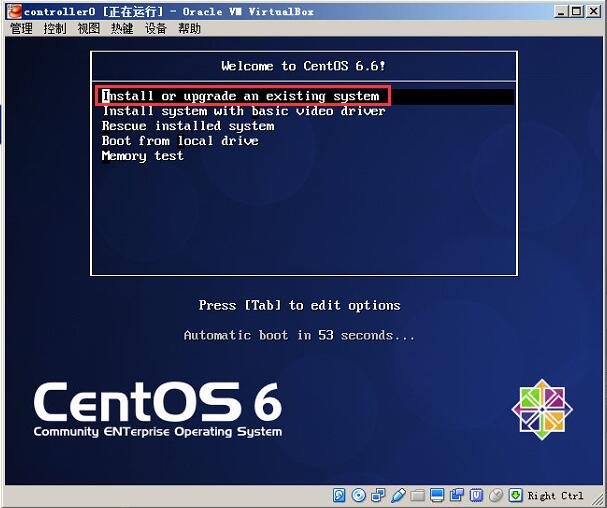Select Install system with basic video driver
Viewport: 607px width, 508px height.
tap(244, 111)
